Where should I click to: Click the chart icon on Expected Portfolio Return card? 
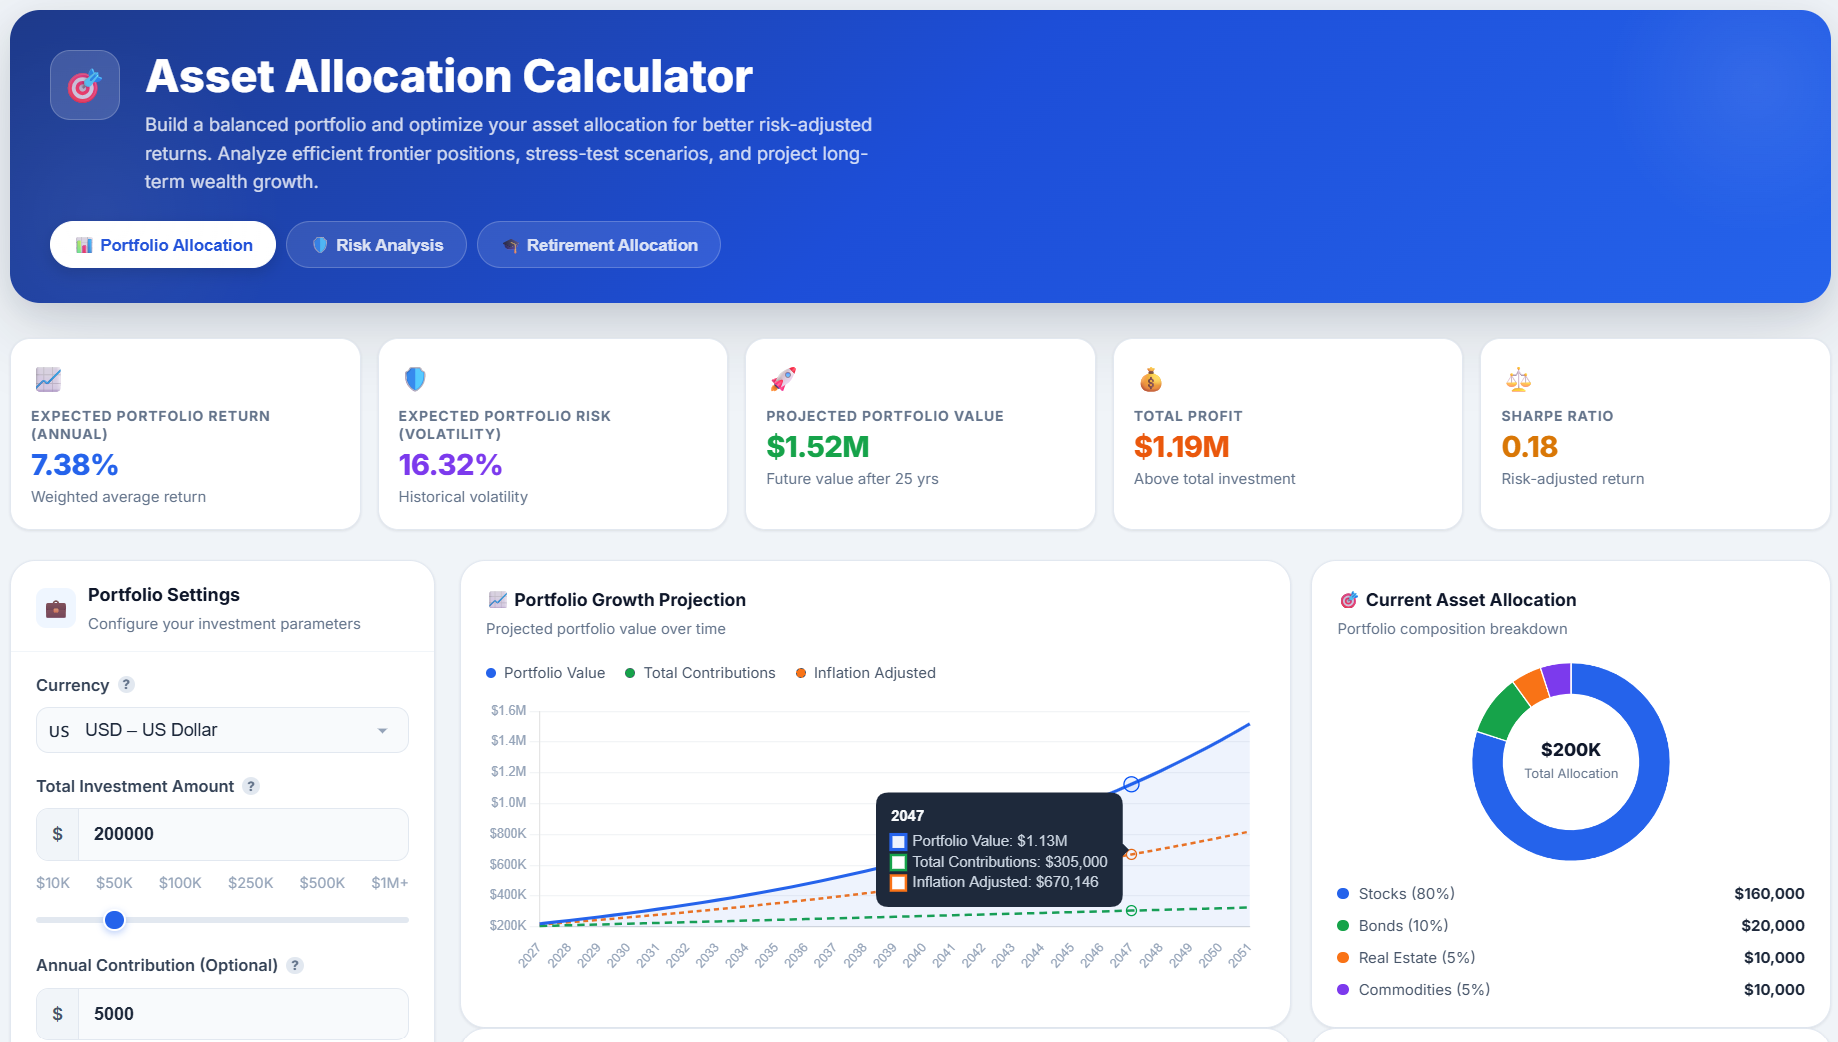coord(48,379)
